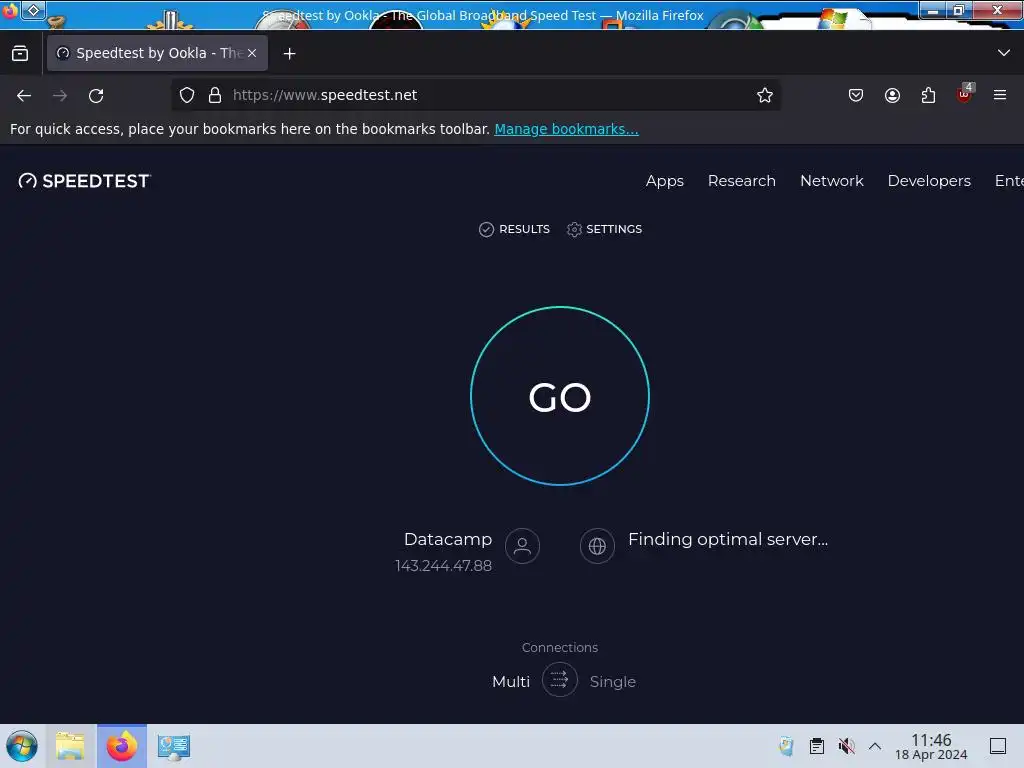1024x768 pixels.
Task: Close the Speedtest by Ookla tab
Action: point(252,53)
